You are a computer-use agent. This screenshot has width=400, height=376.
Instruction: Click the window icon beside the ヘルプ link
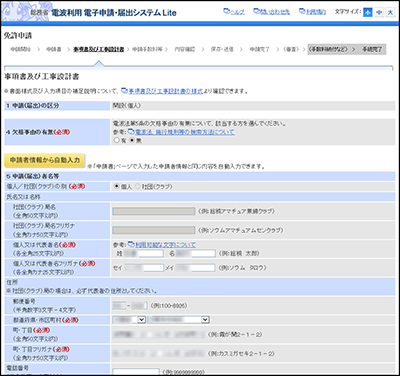click(226, 11)
